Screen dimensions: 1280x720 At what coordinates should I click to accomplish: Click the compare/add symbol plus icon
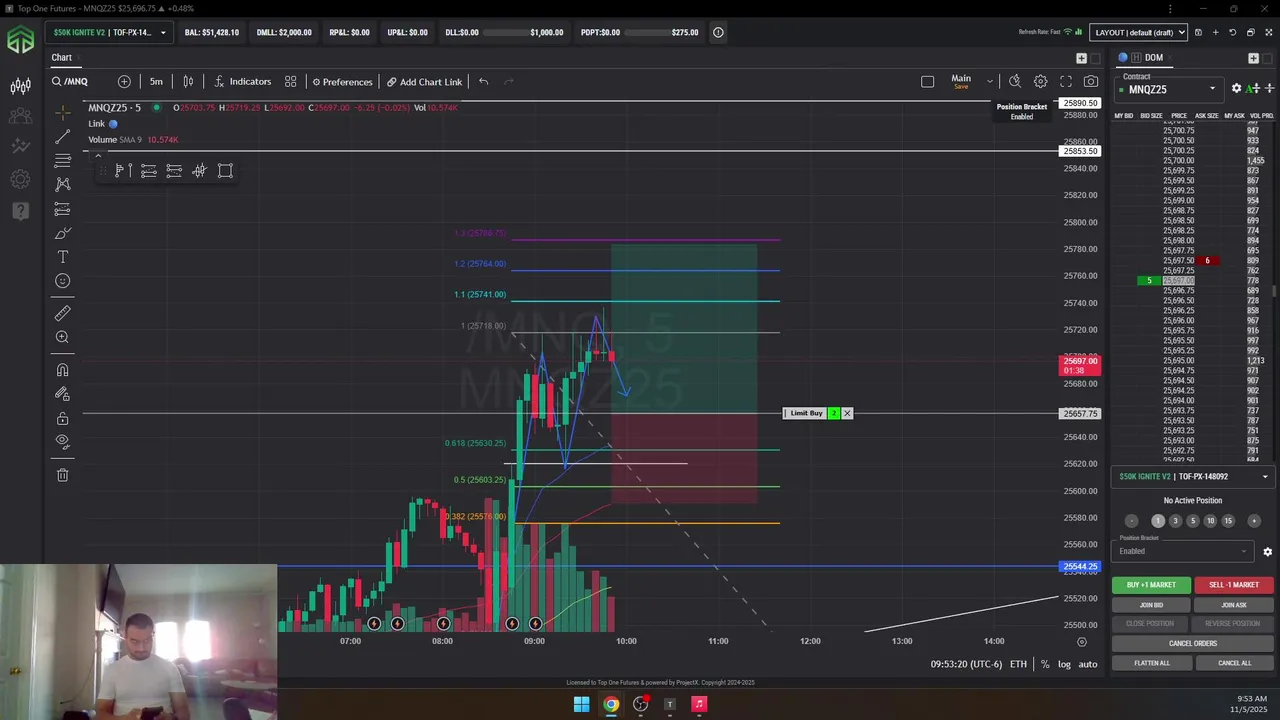(x=124, y=81)
